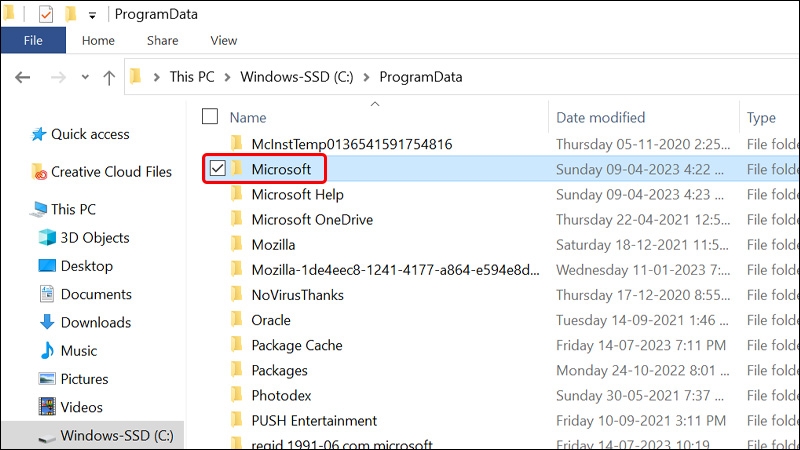Select the Mozilla folder name
The height and width of the screenshot is (450, 800).
273,245
